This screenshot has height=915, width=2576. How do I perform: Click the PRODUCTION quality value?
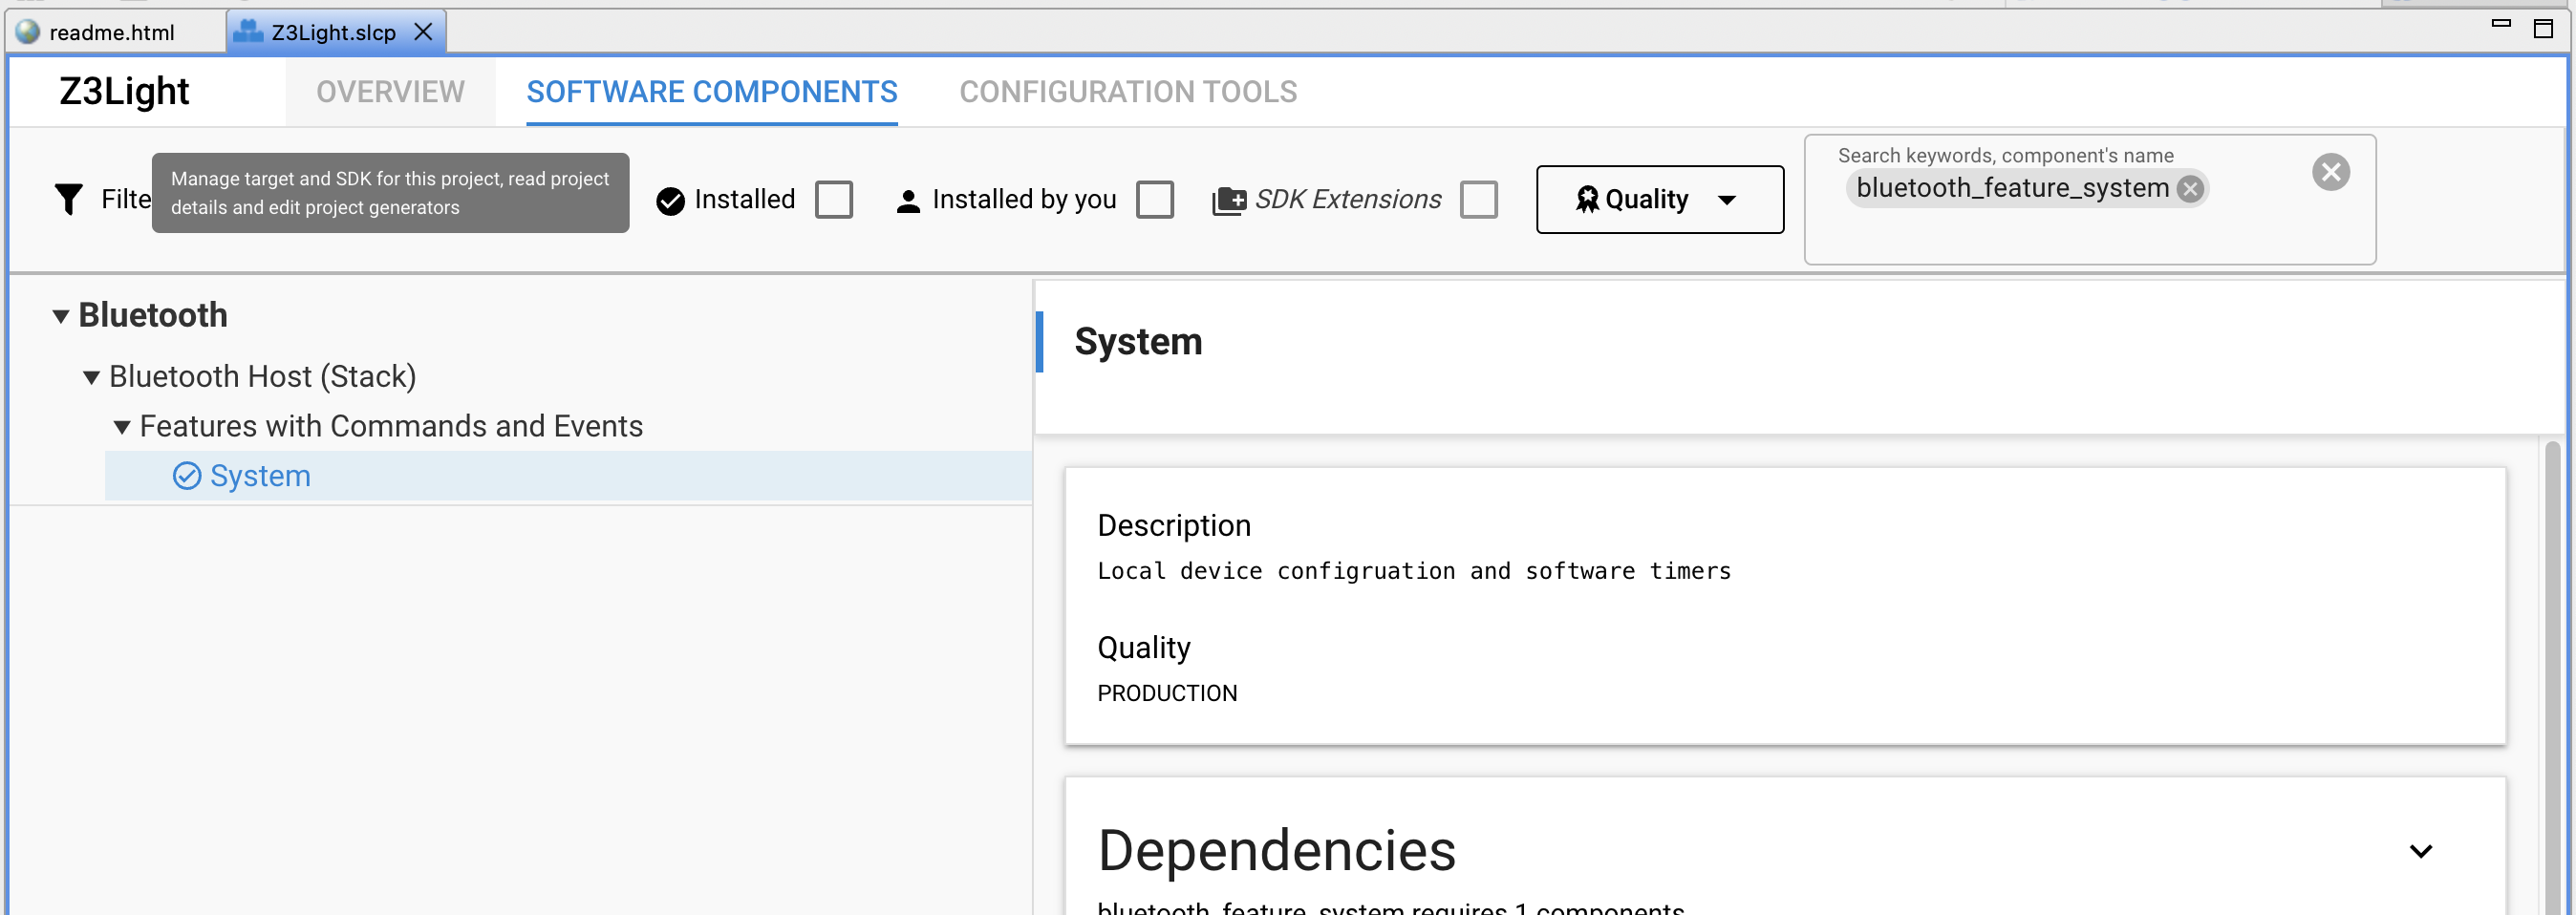point(1167,693)
